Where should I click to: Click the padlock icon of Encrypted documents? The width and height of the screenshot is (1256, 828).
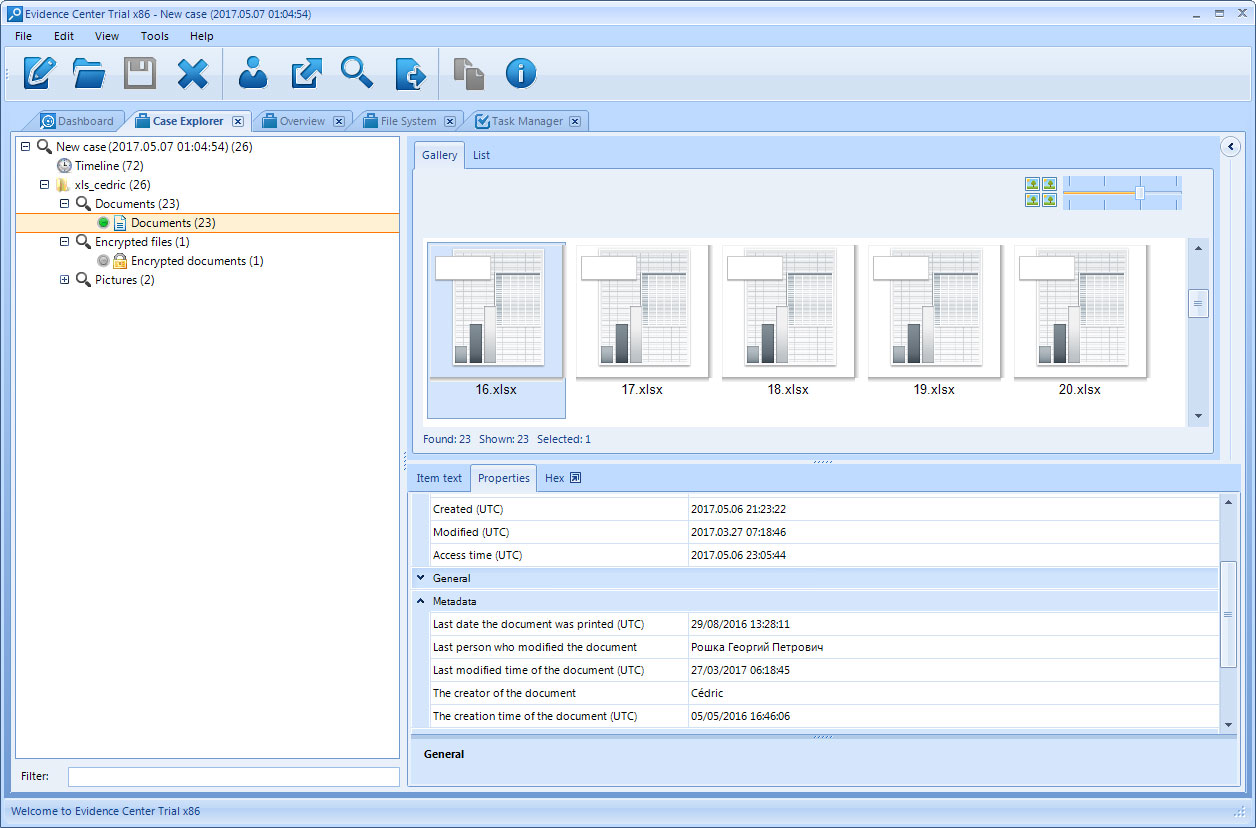coord(120,261)
